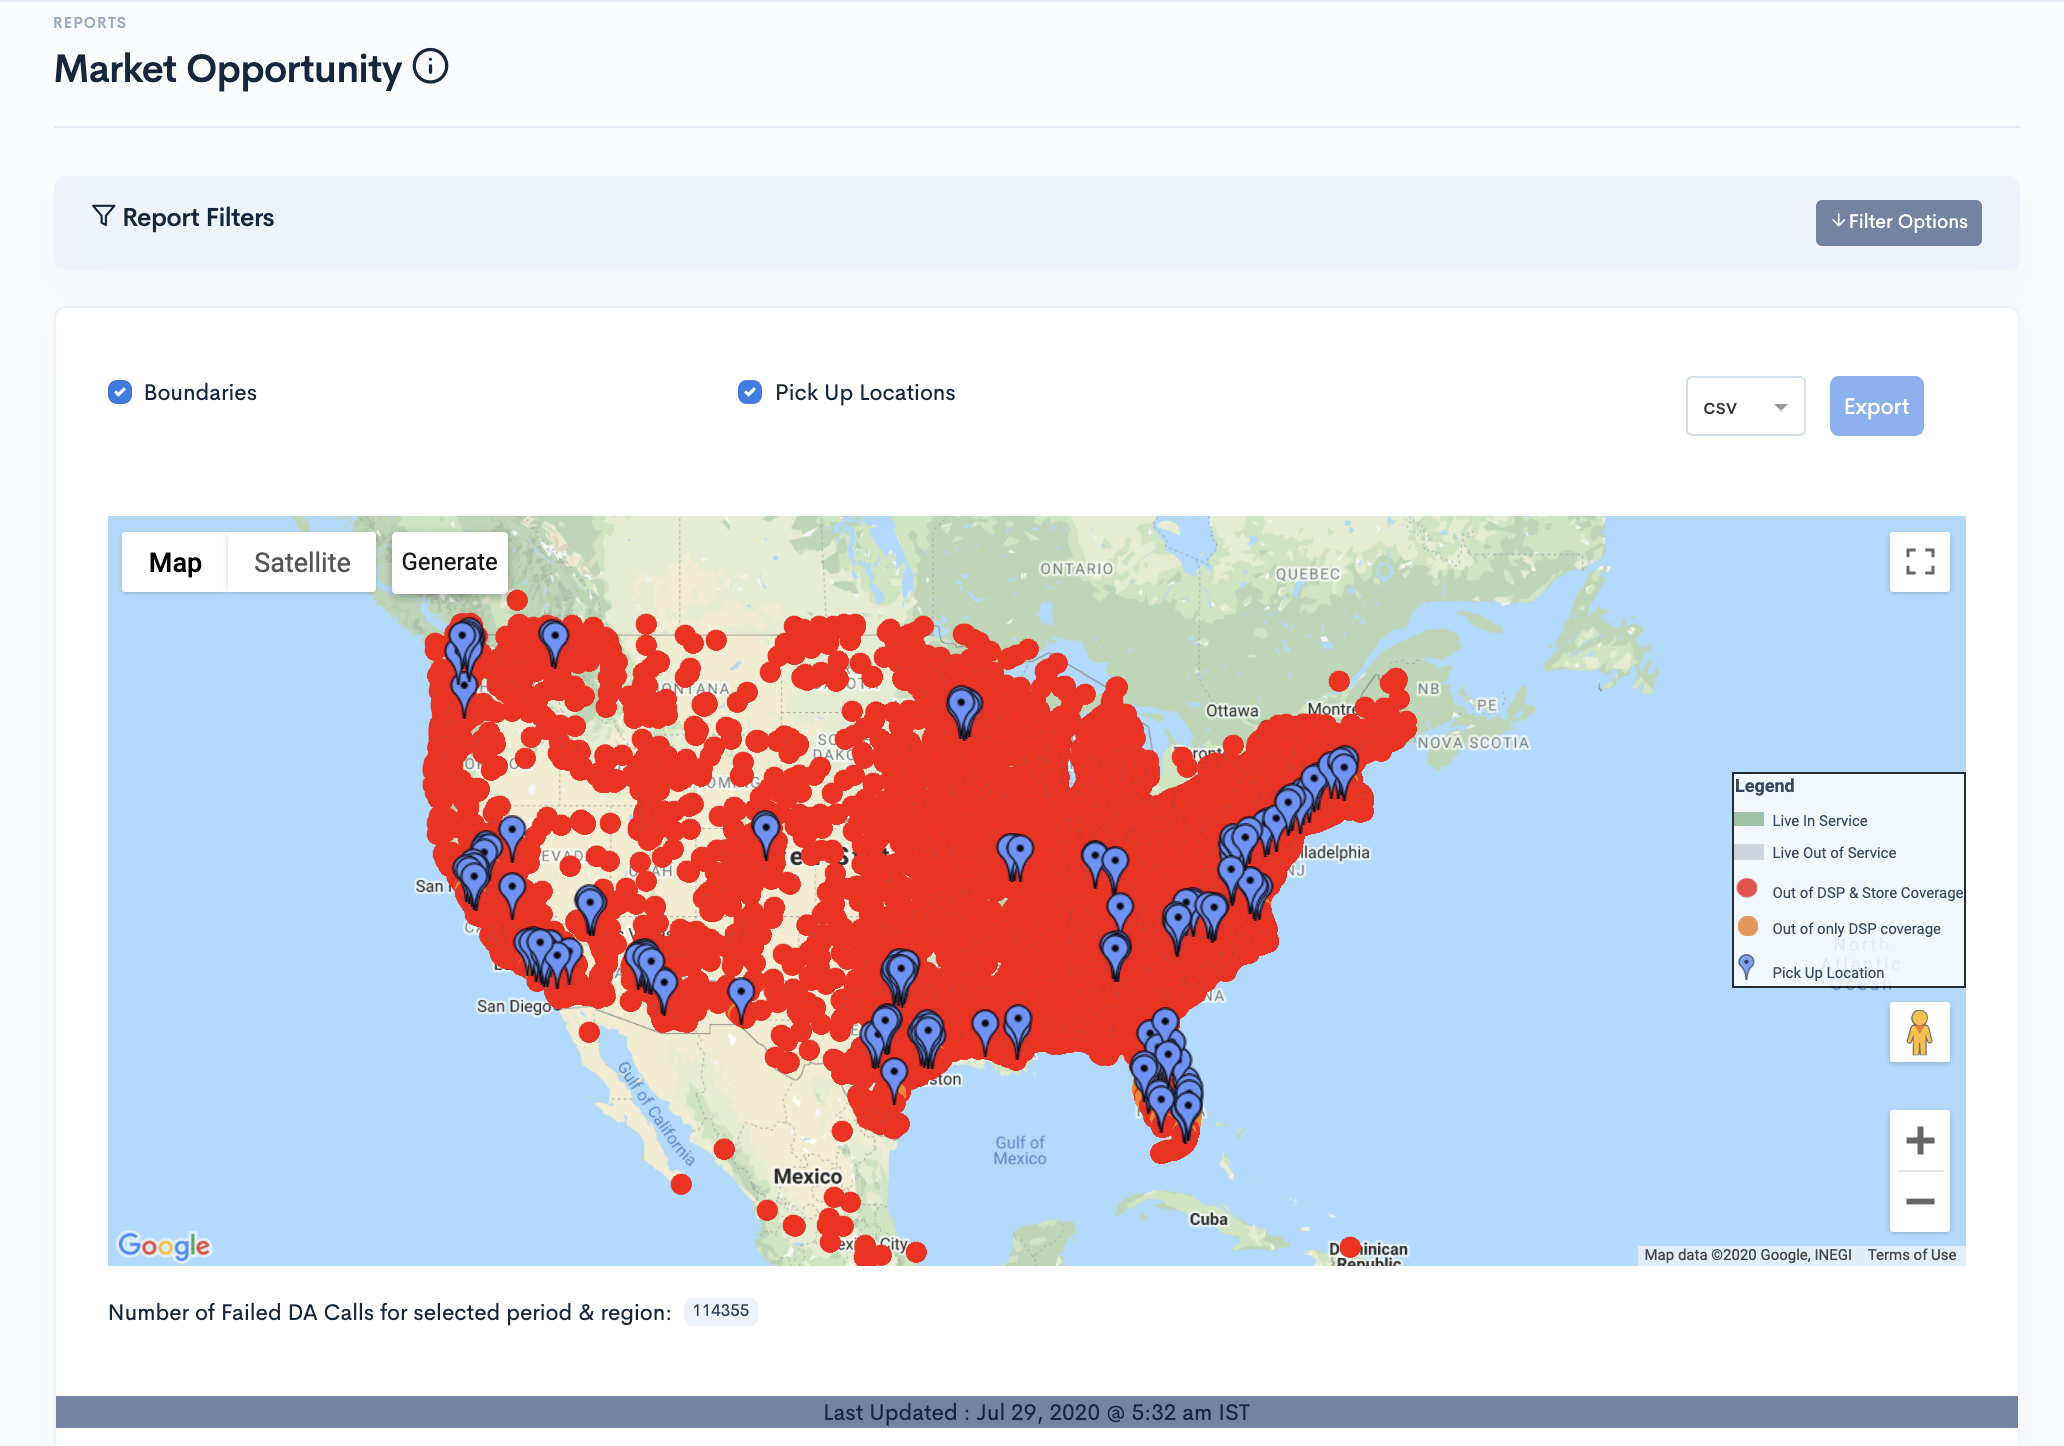Image resolution: width=2064 pixels, height=1446 pixels.
Task: Uncheck the Boundaries checkbox
Action: [120, 392]
